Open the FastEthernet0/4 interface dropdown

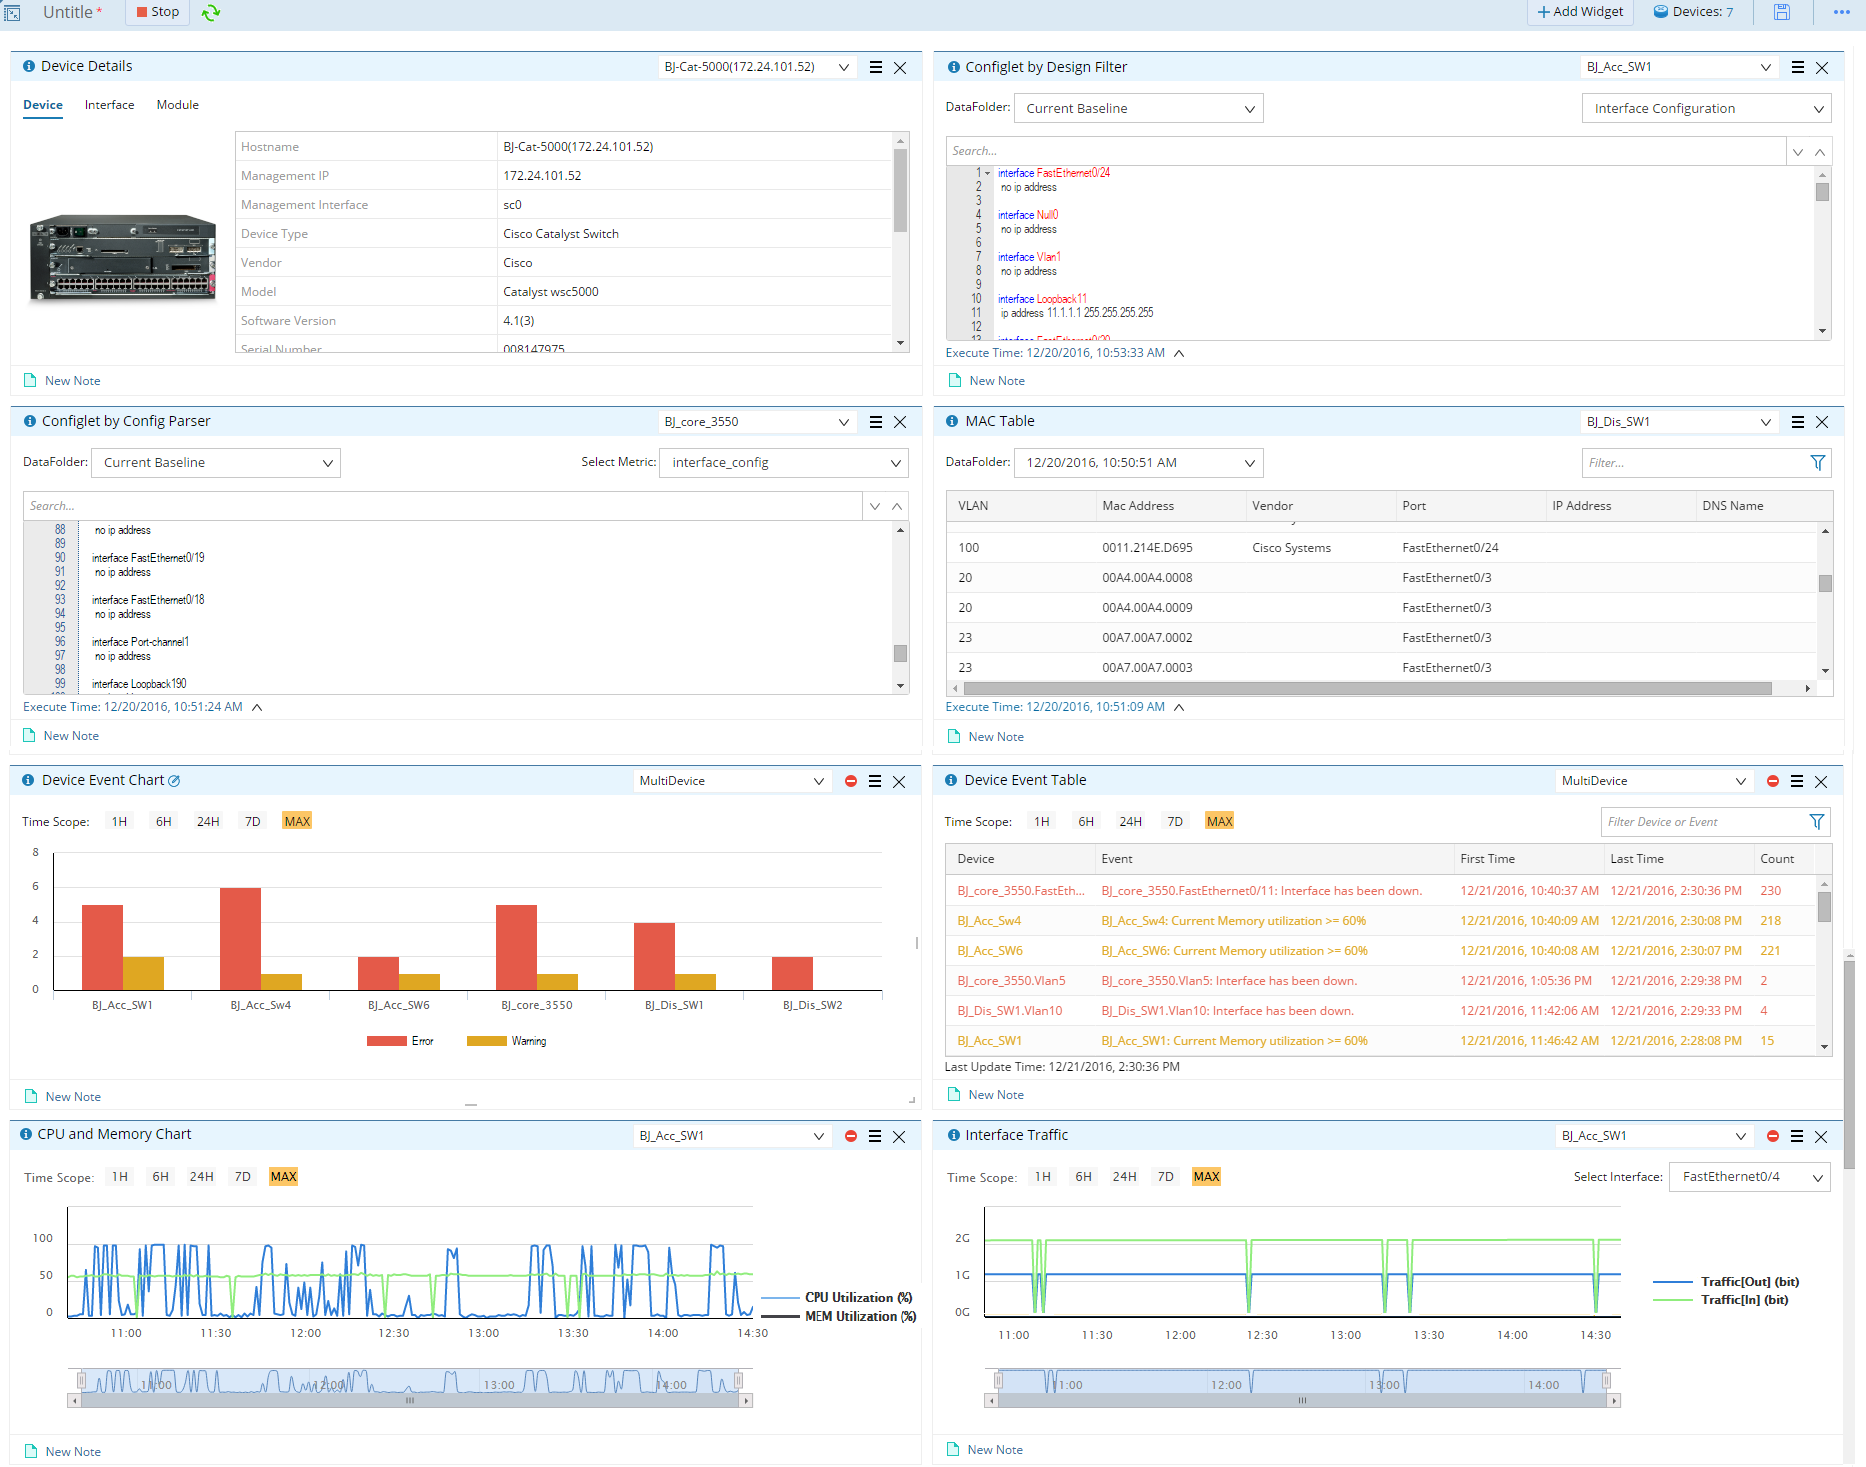[1750, 1177]
